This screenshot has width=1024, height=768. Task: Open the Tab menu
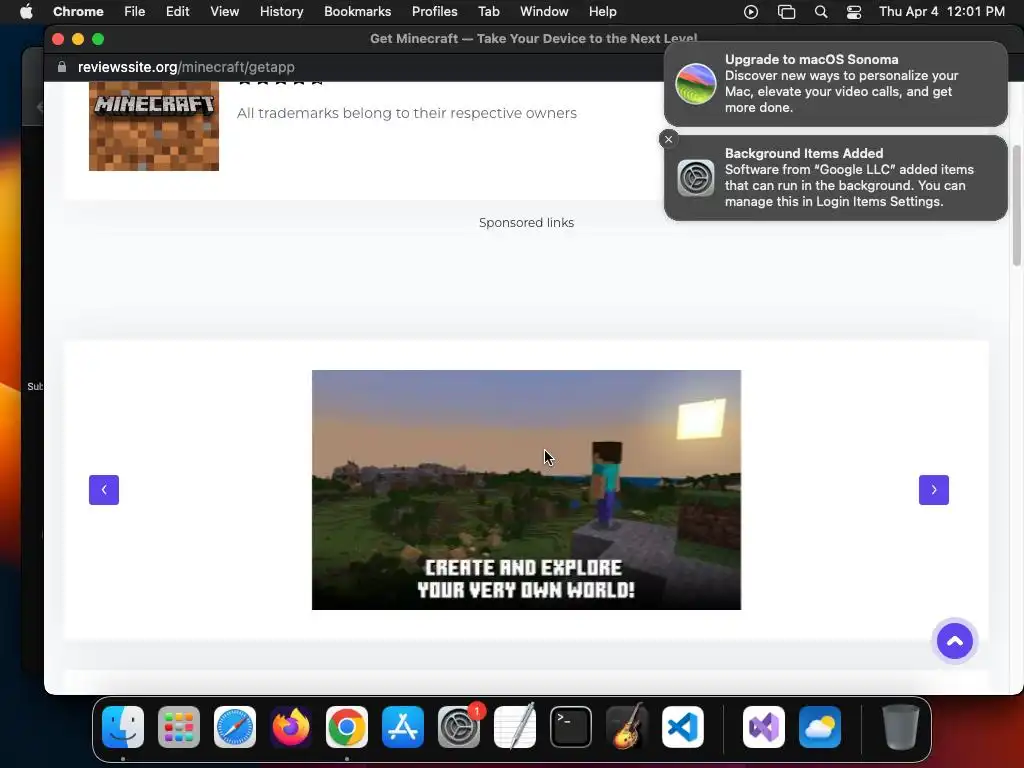488,12
